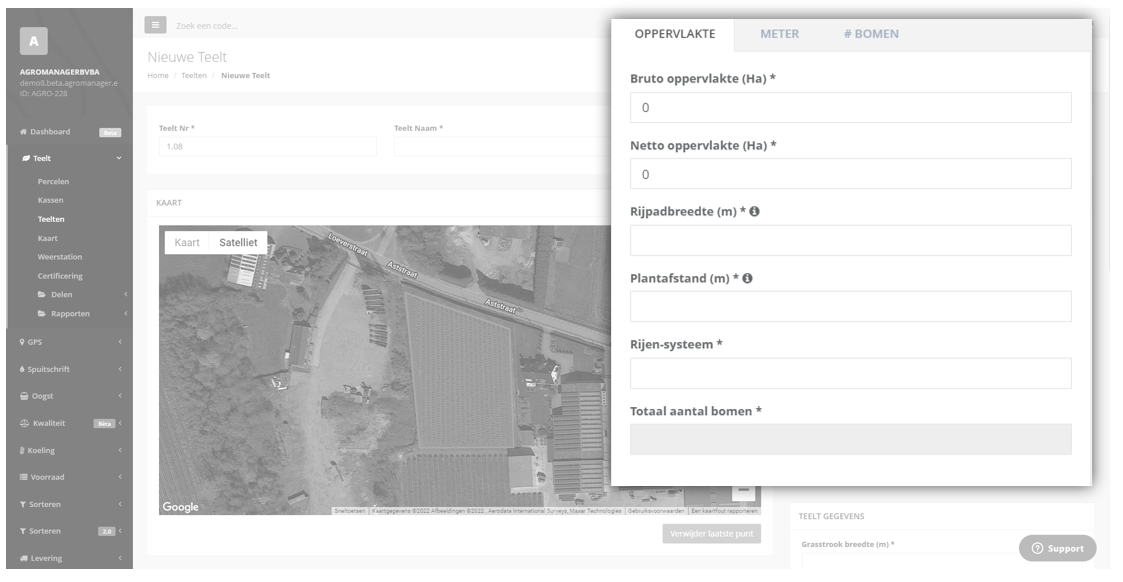Select the Levering truck icon
Viewport: 1123px width, 582px height.
(x=24, y=558)
